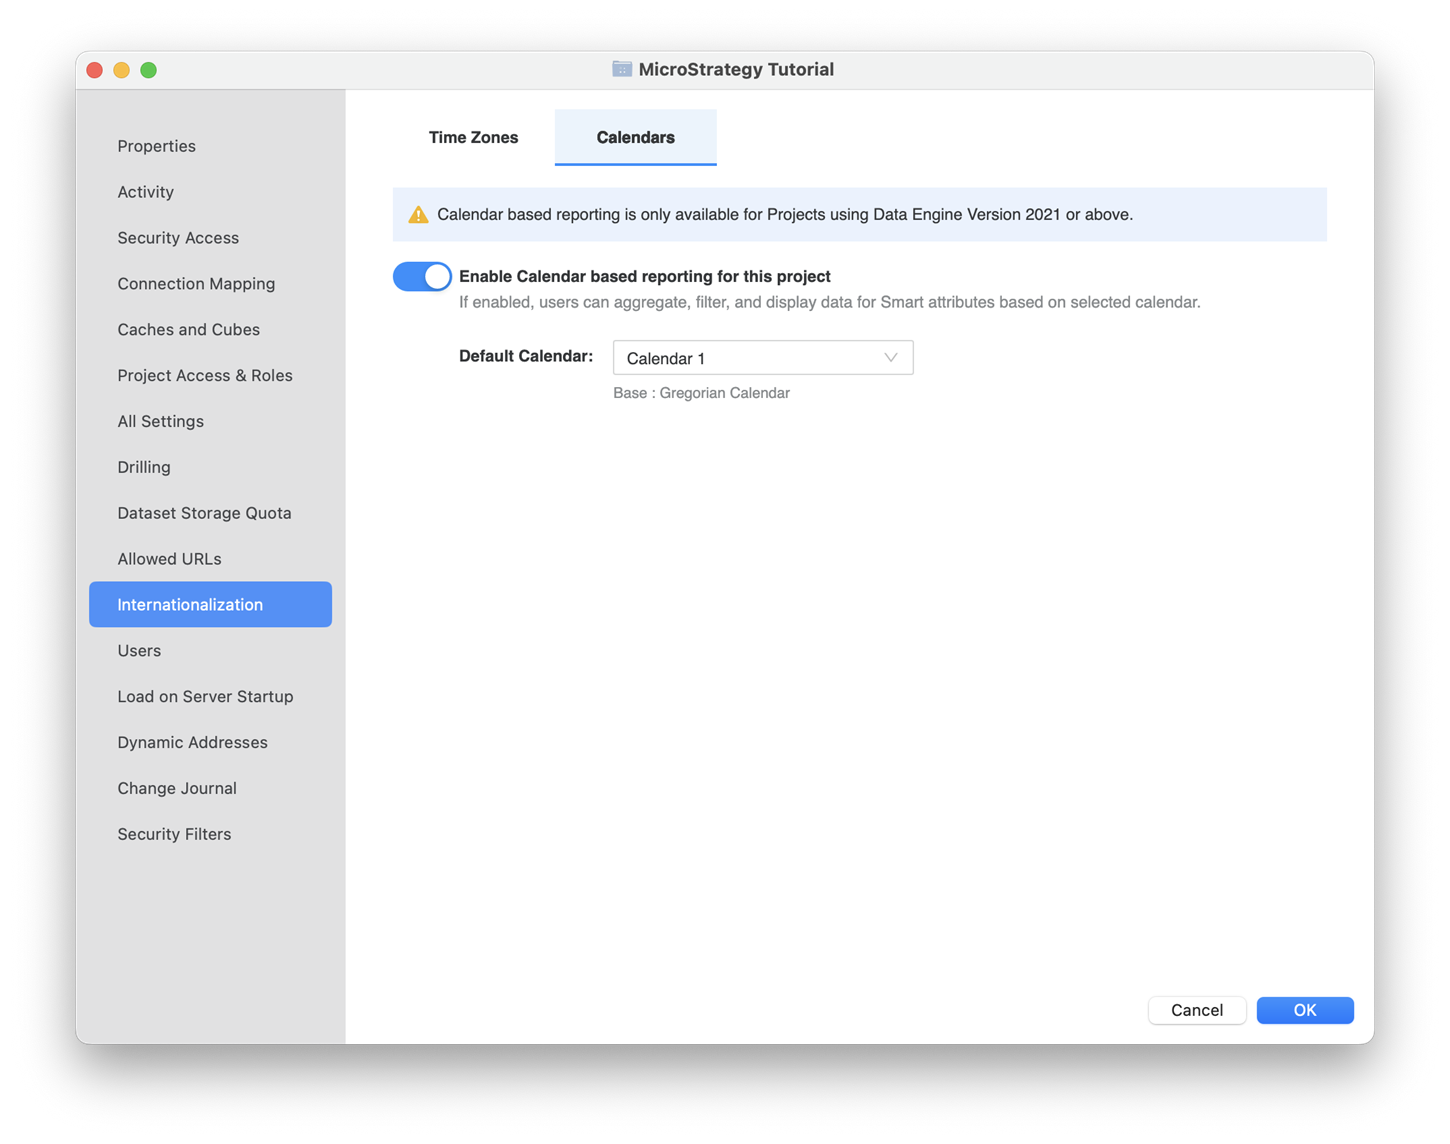1450x1144 pixels.
Task: Select the Calendars tab
Action: [635, 138]
